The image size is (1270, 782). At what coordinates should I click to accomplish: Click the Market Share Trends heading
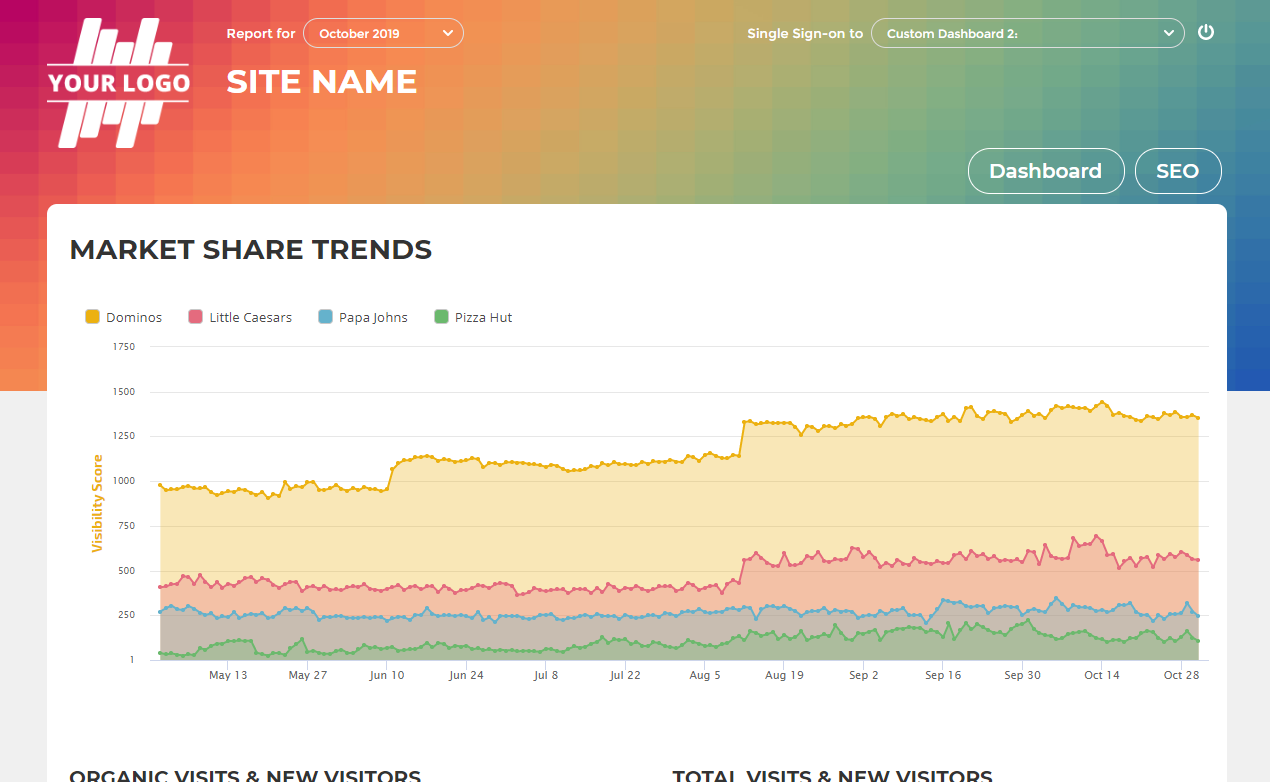251,250
